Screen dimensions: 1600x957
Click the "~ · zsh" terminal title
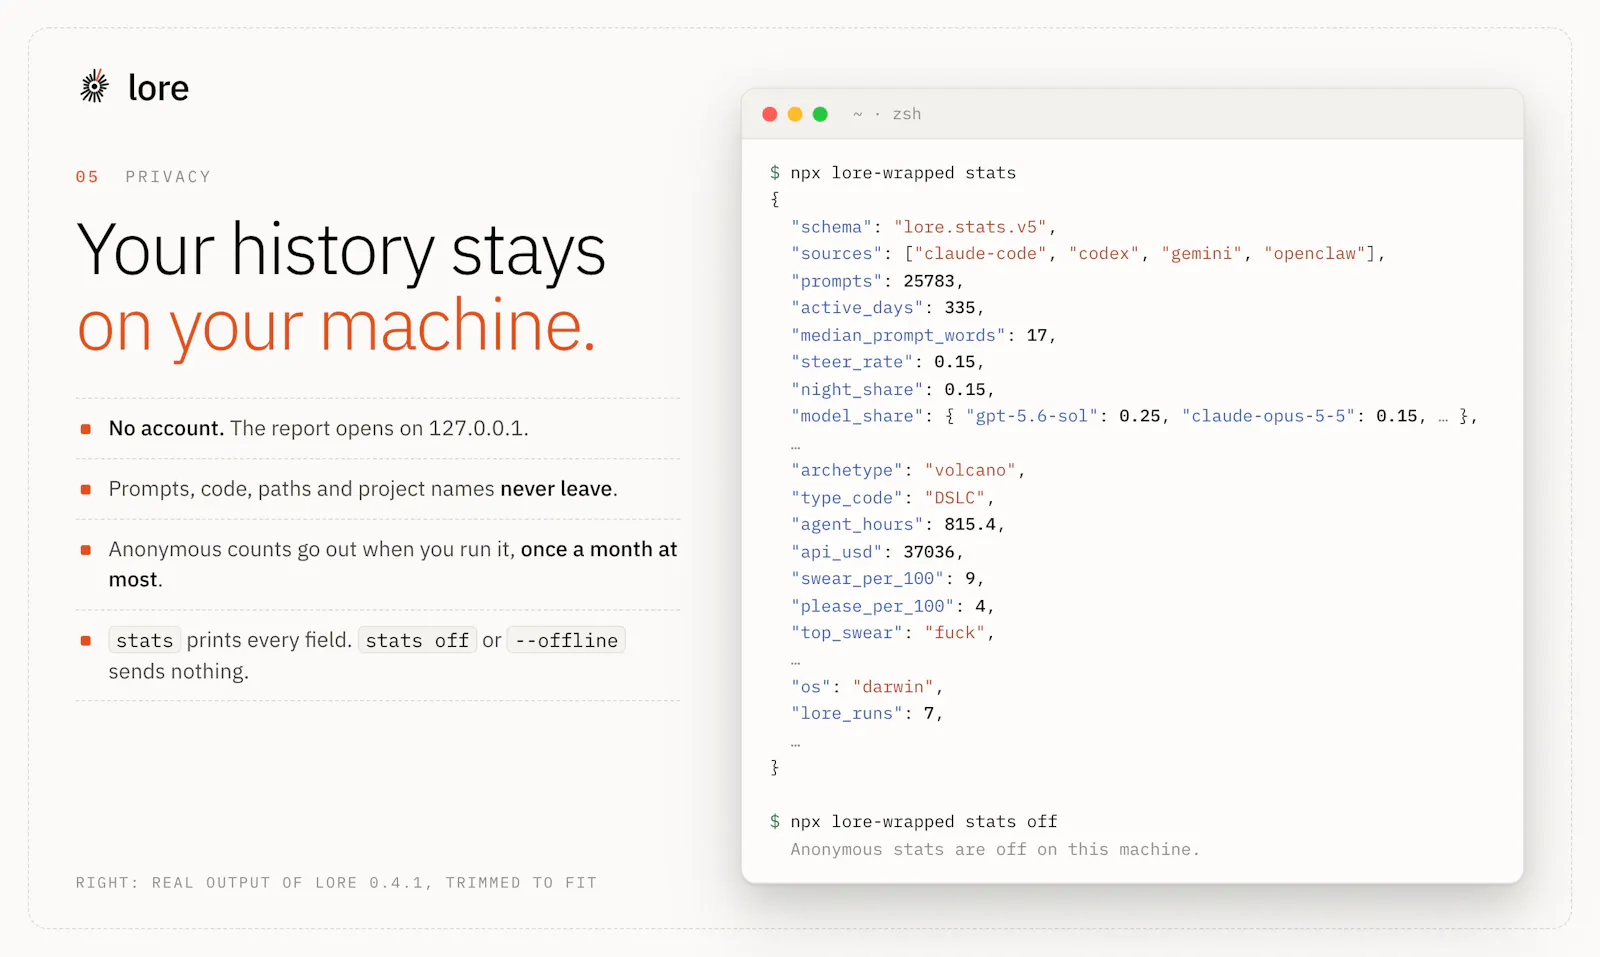click(x=887, y=114)
